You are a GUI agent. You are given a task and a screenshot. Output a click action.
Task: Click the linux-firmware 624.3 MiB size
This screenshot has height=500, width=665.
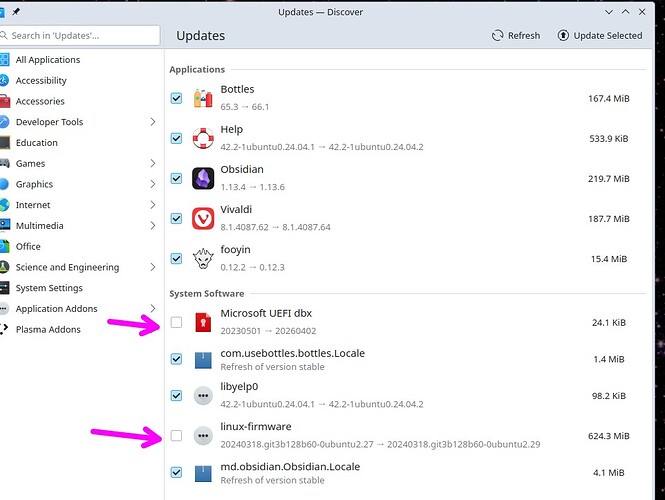tap(609, 436)
